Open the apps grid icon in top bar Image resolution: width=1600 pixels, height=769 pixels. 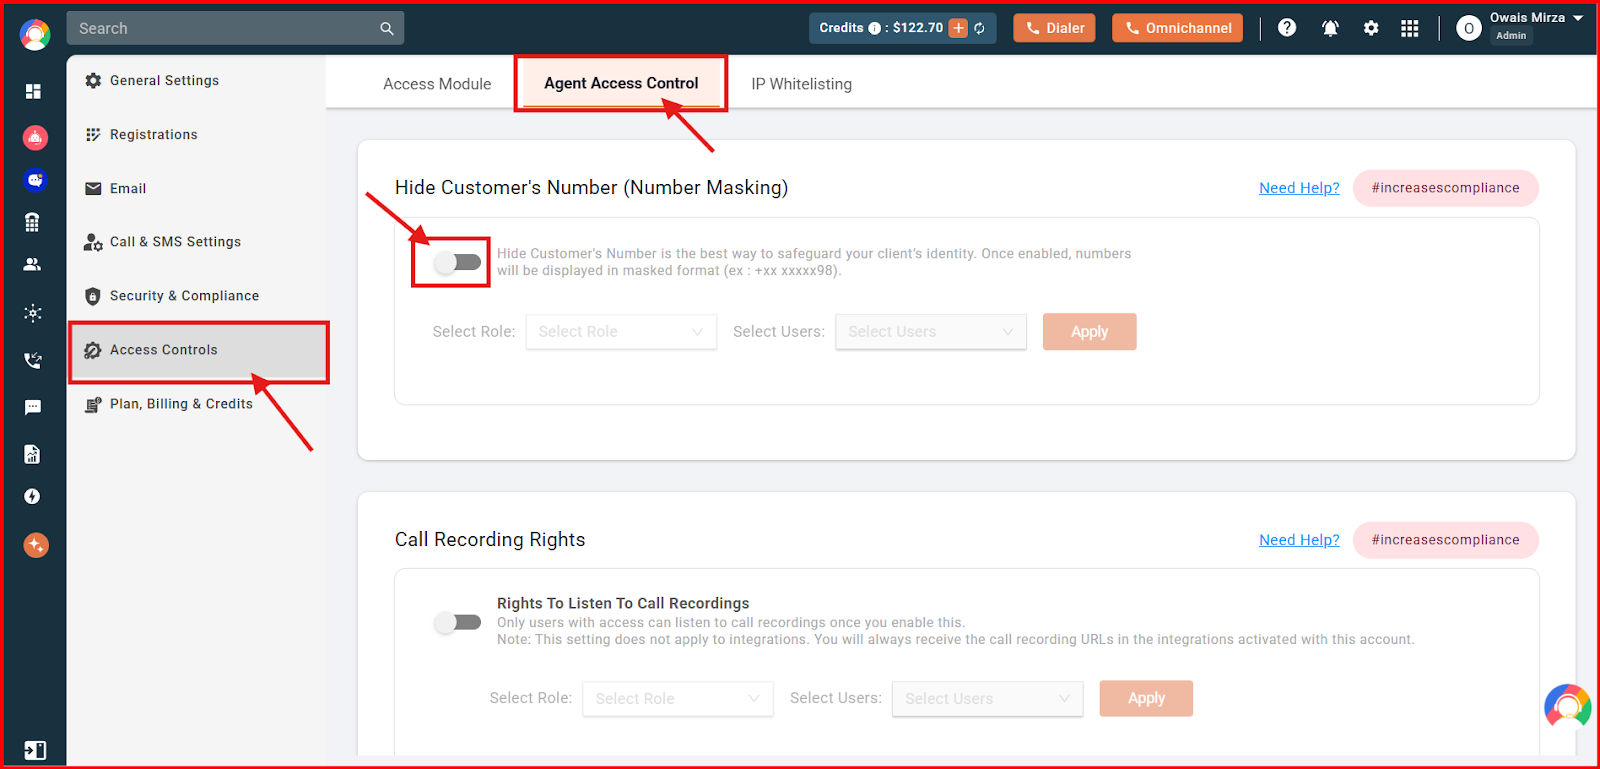pyautogui.click(x=1410, y=28)
